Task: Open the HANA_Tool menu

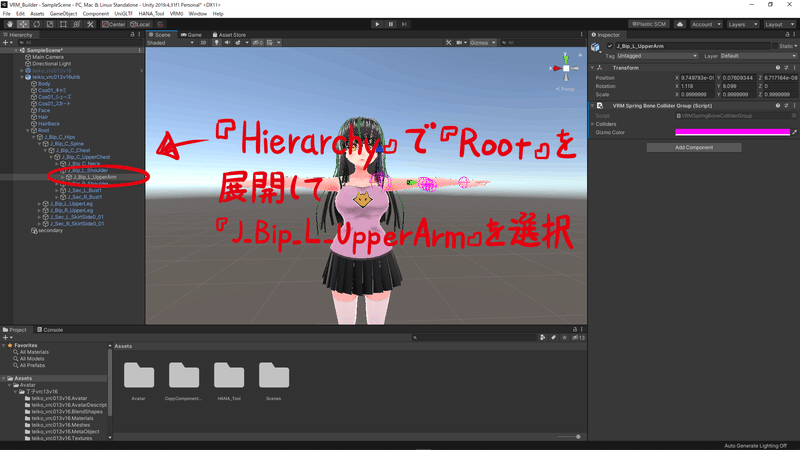Action: click(151, 14)
